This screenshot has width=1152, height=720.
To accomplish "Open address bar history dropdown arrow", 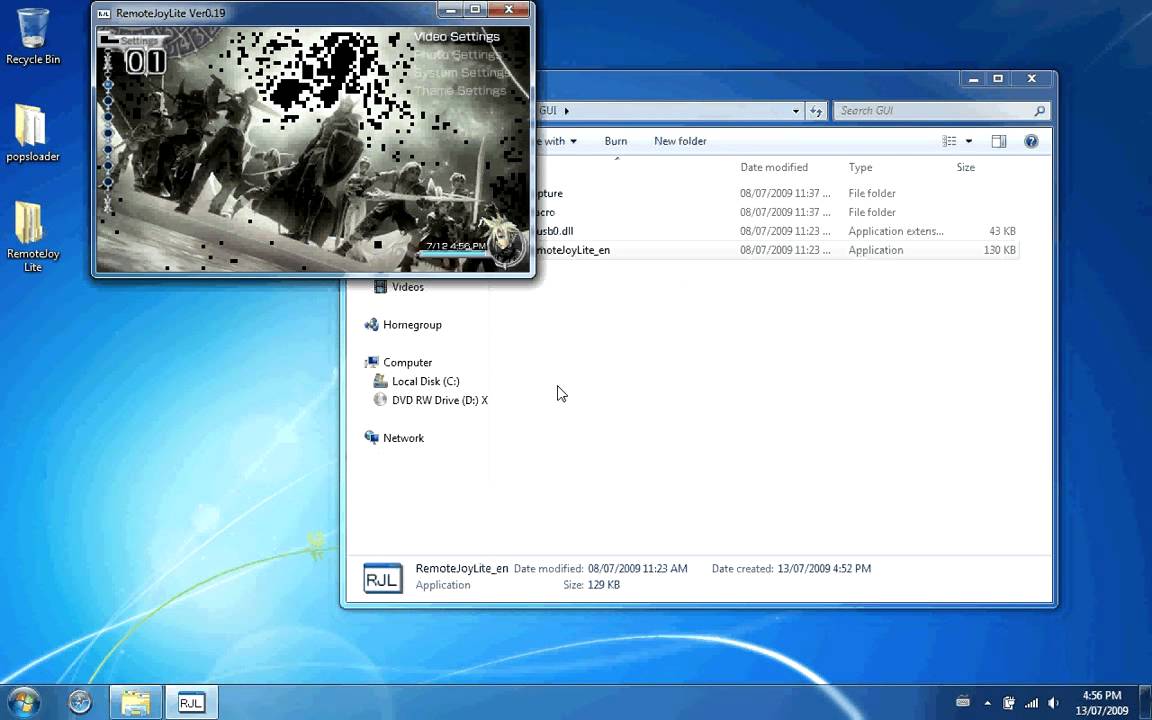I will pyautogui.click(x=796, y=111).
